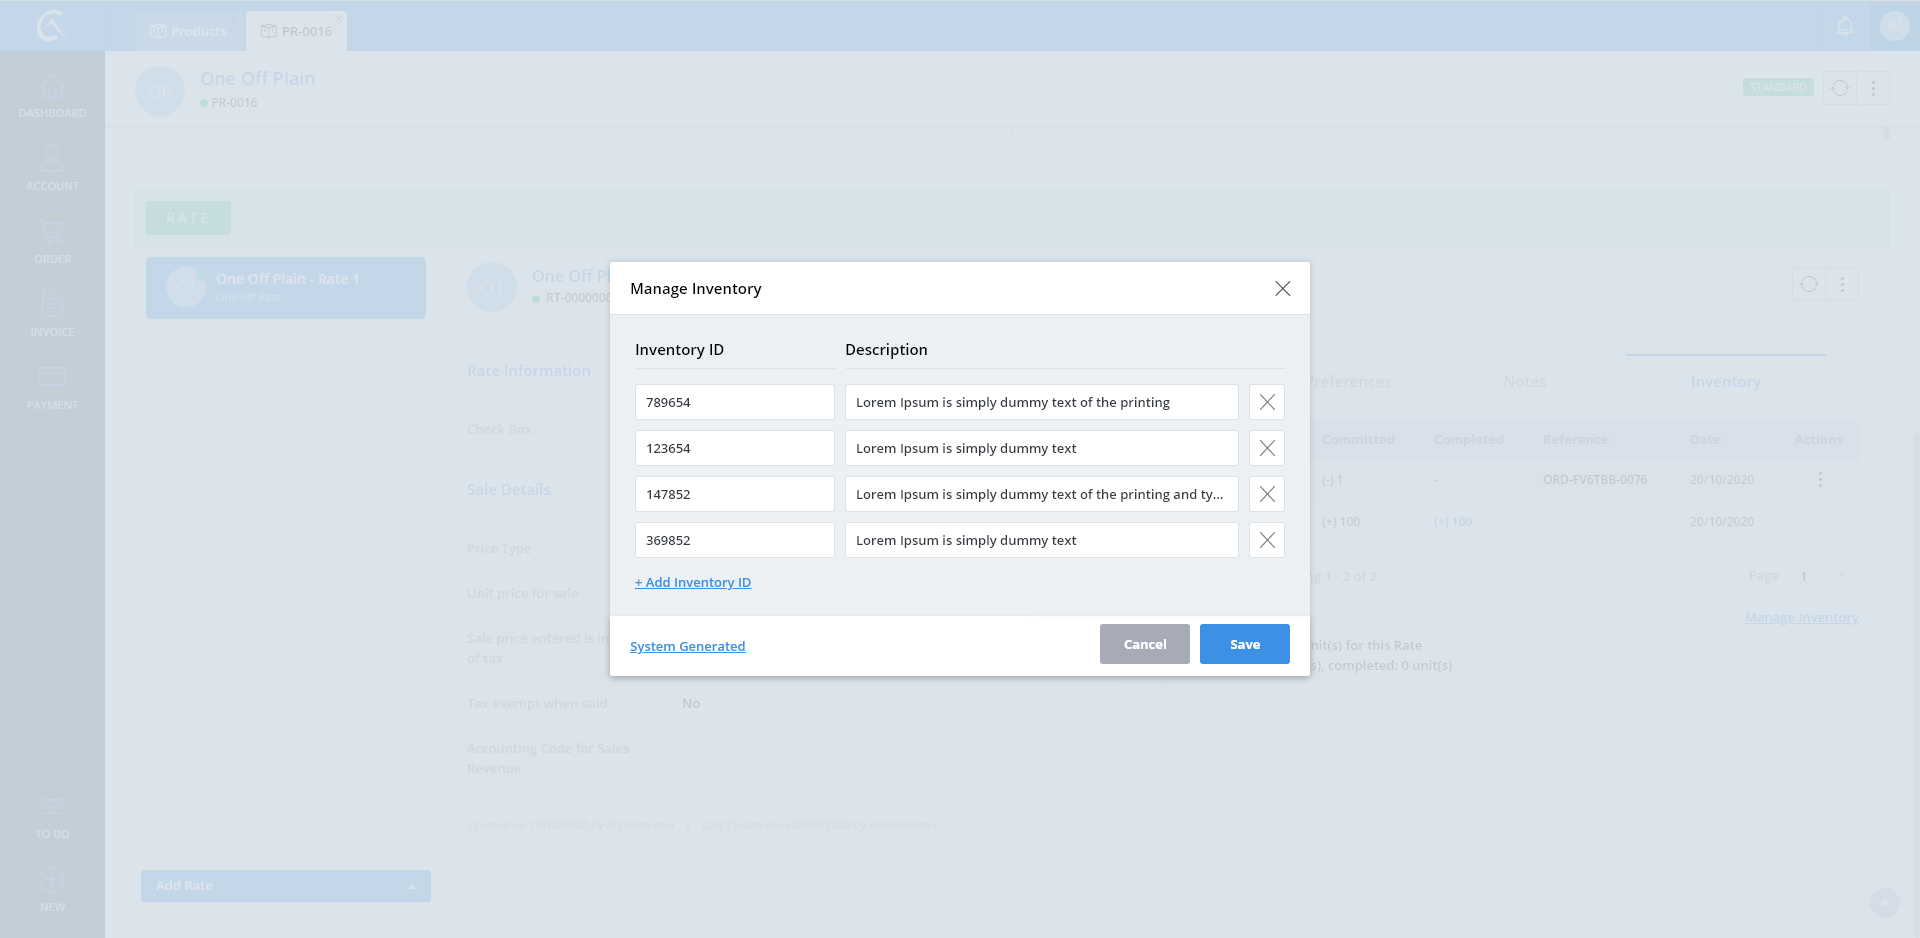Save the inventory changes
The height and width of the screenshot is (938, 1920).
(x=1244, y=644)
